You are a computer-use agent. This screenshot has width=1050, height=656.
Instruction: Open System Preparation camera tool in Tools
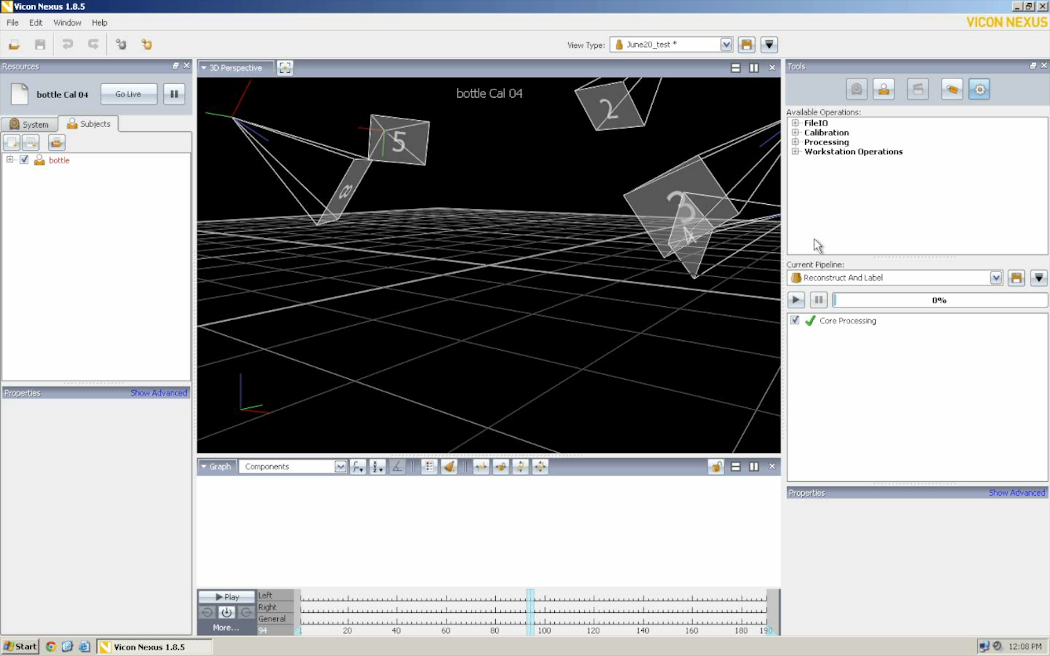pyautogui.click(x=856, y=89)
